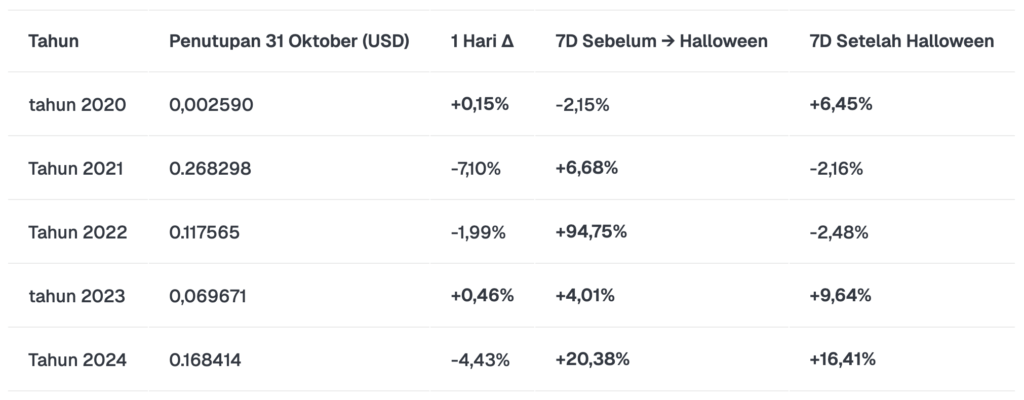Click the +94,75% value
The image size is (1024, 400).
click(590, 232)
